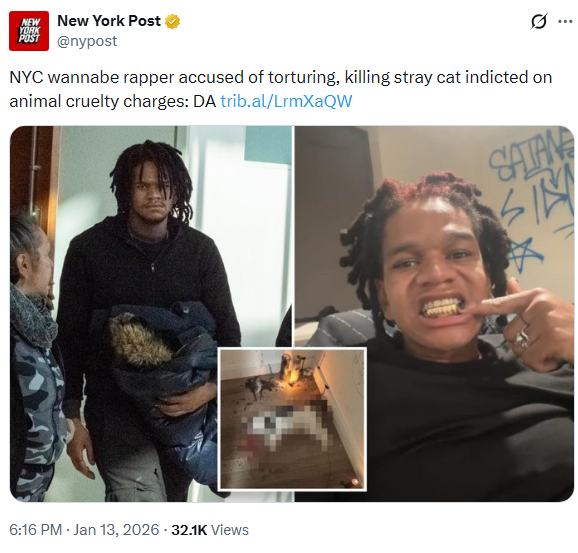Click the word Views beside the count

click(x=230, y=530)
